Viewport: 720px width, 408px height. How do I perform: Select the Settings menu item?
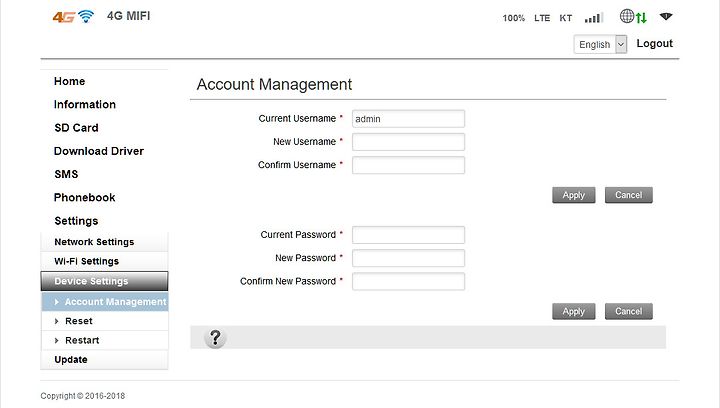pos(76,221)
